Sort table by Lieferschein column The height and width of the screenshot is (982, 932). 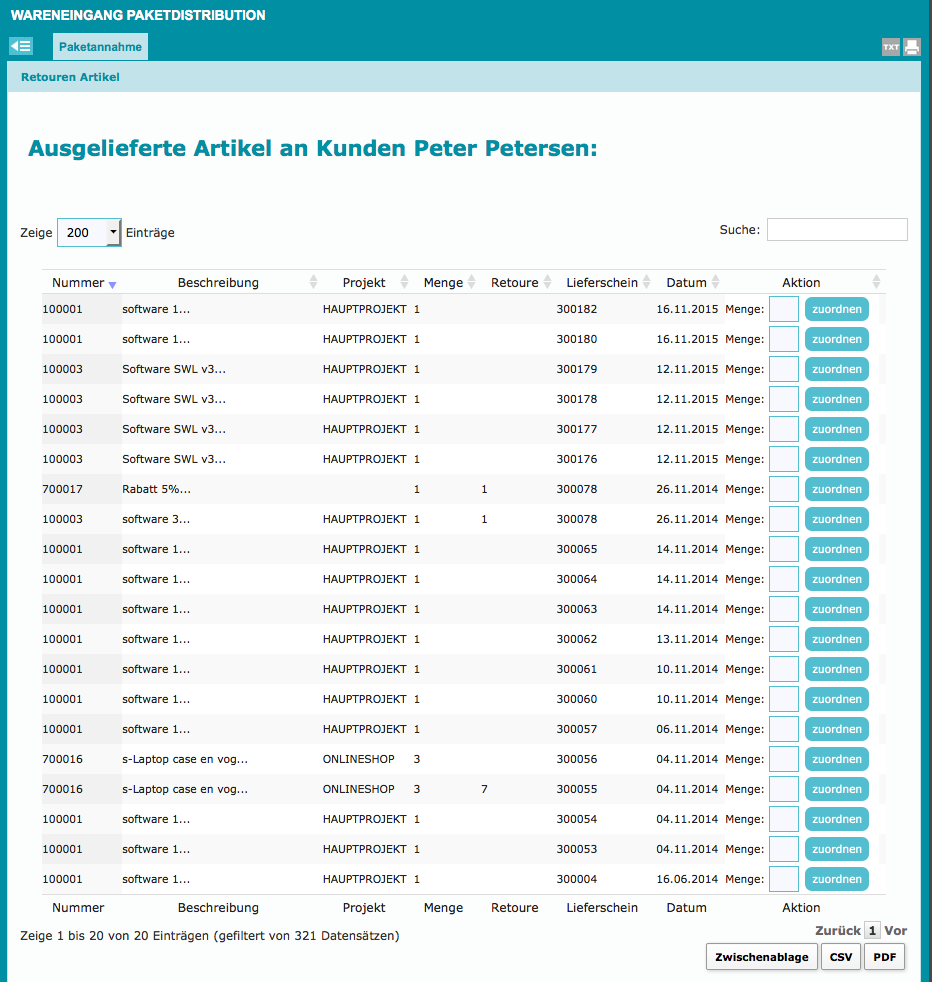(602, 283)
